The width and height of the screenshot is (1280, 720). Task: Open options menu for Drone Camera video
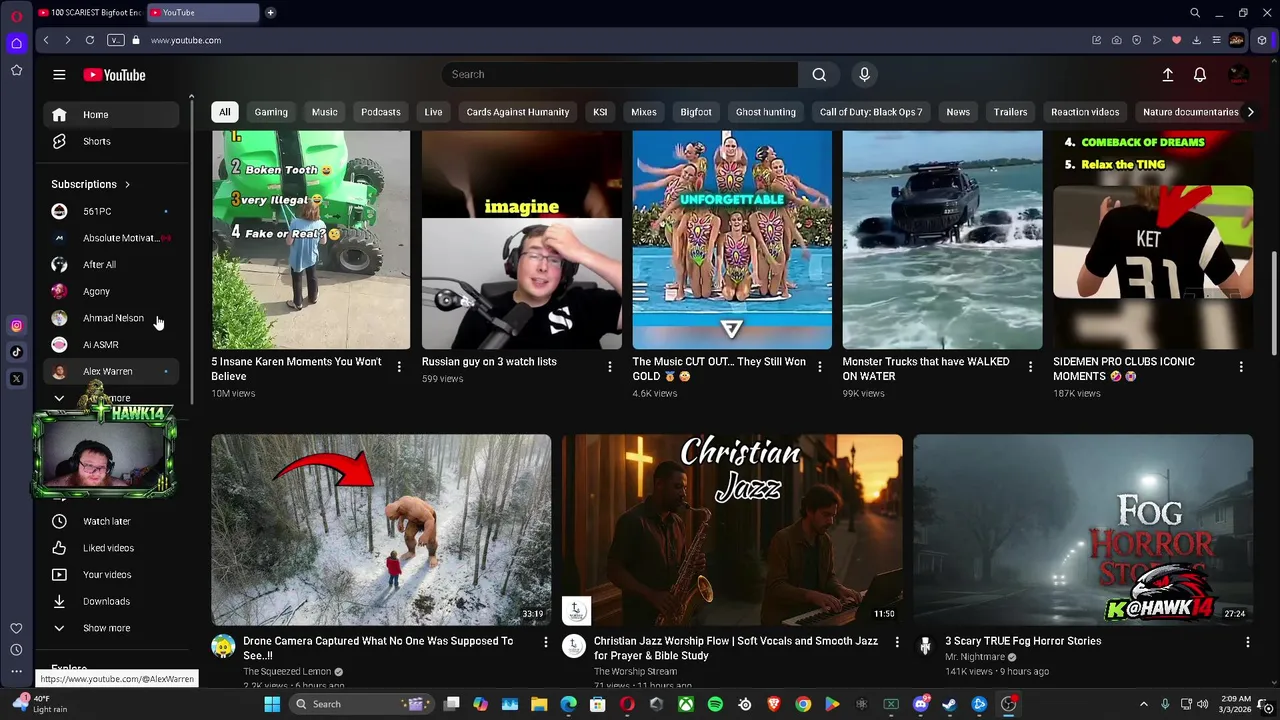click(546, 641)
